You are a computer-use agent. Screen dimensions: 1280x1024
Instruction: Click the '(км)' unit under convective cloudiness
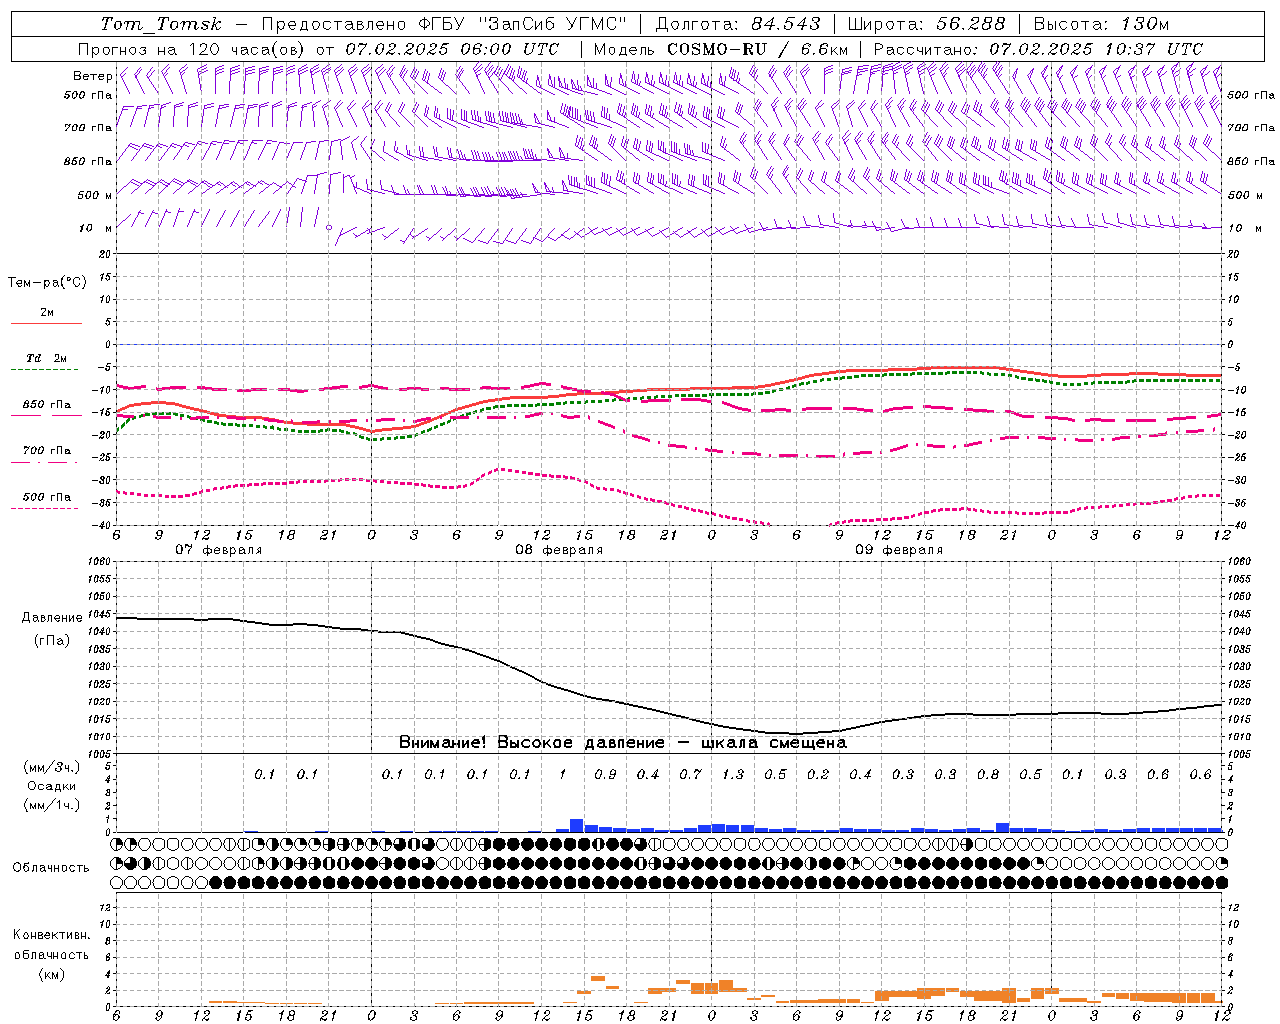[52, 973]
